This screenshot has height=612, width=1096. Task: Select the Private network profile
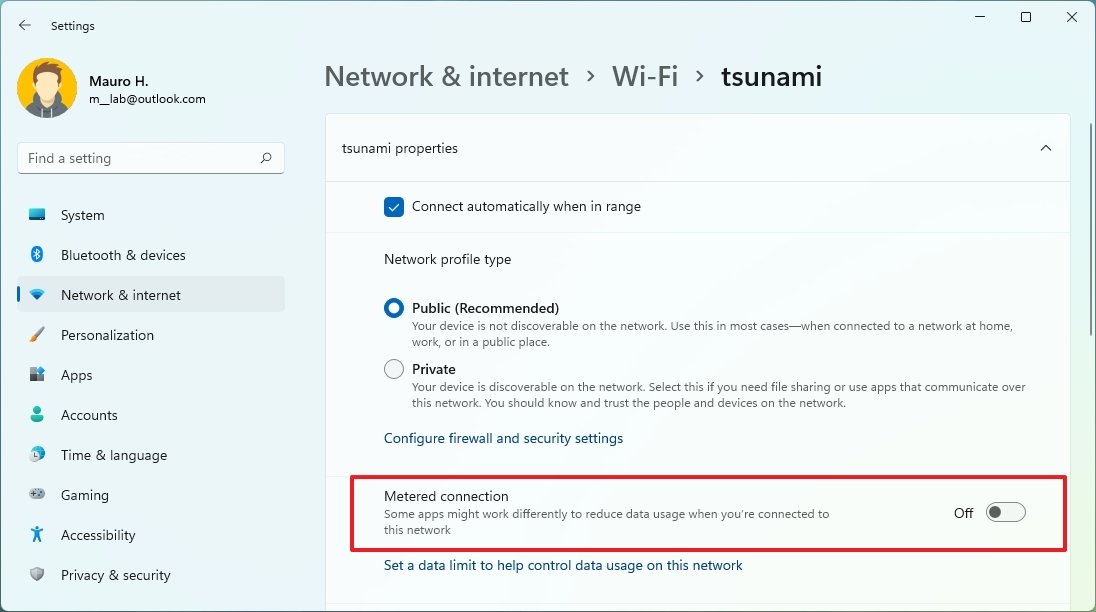pos(394,368)
